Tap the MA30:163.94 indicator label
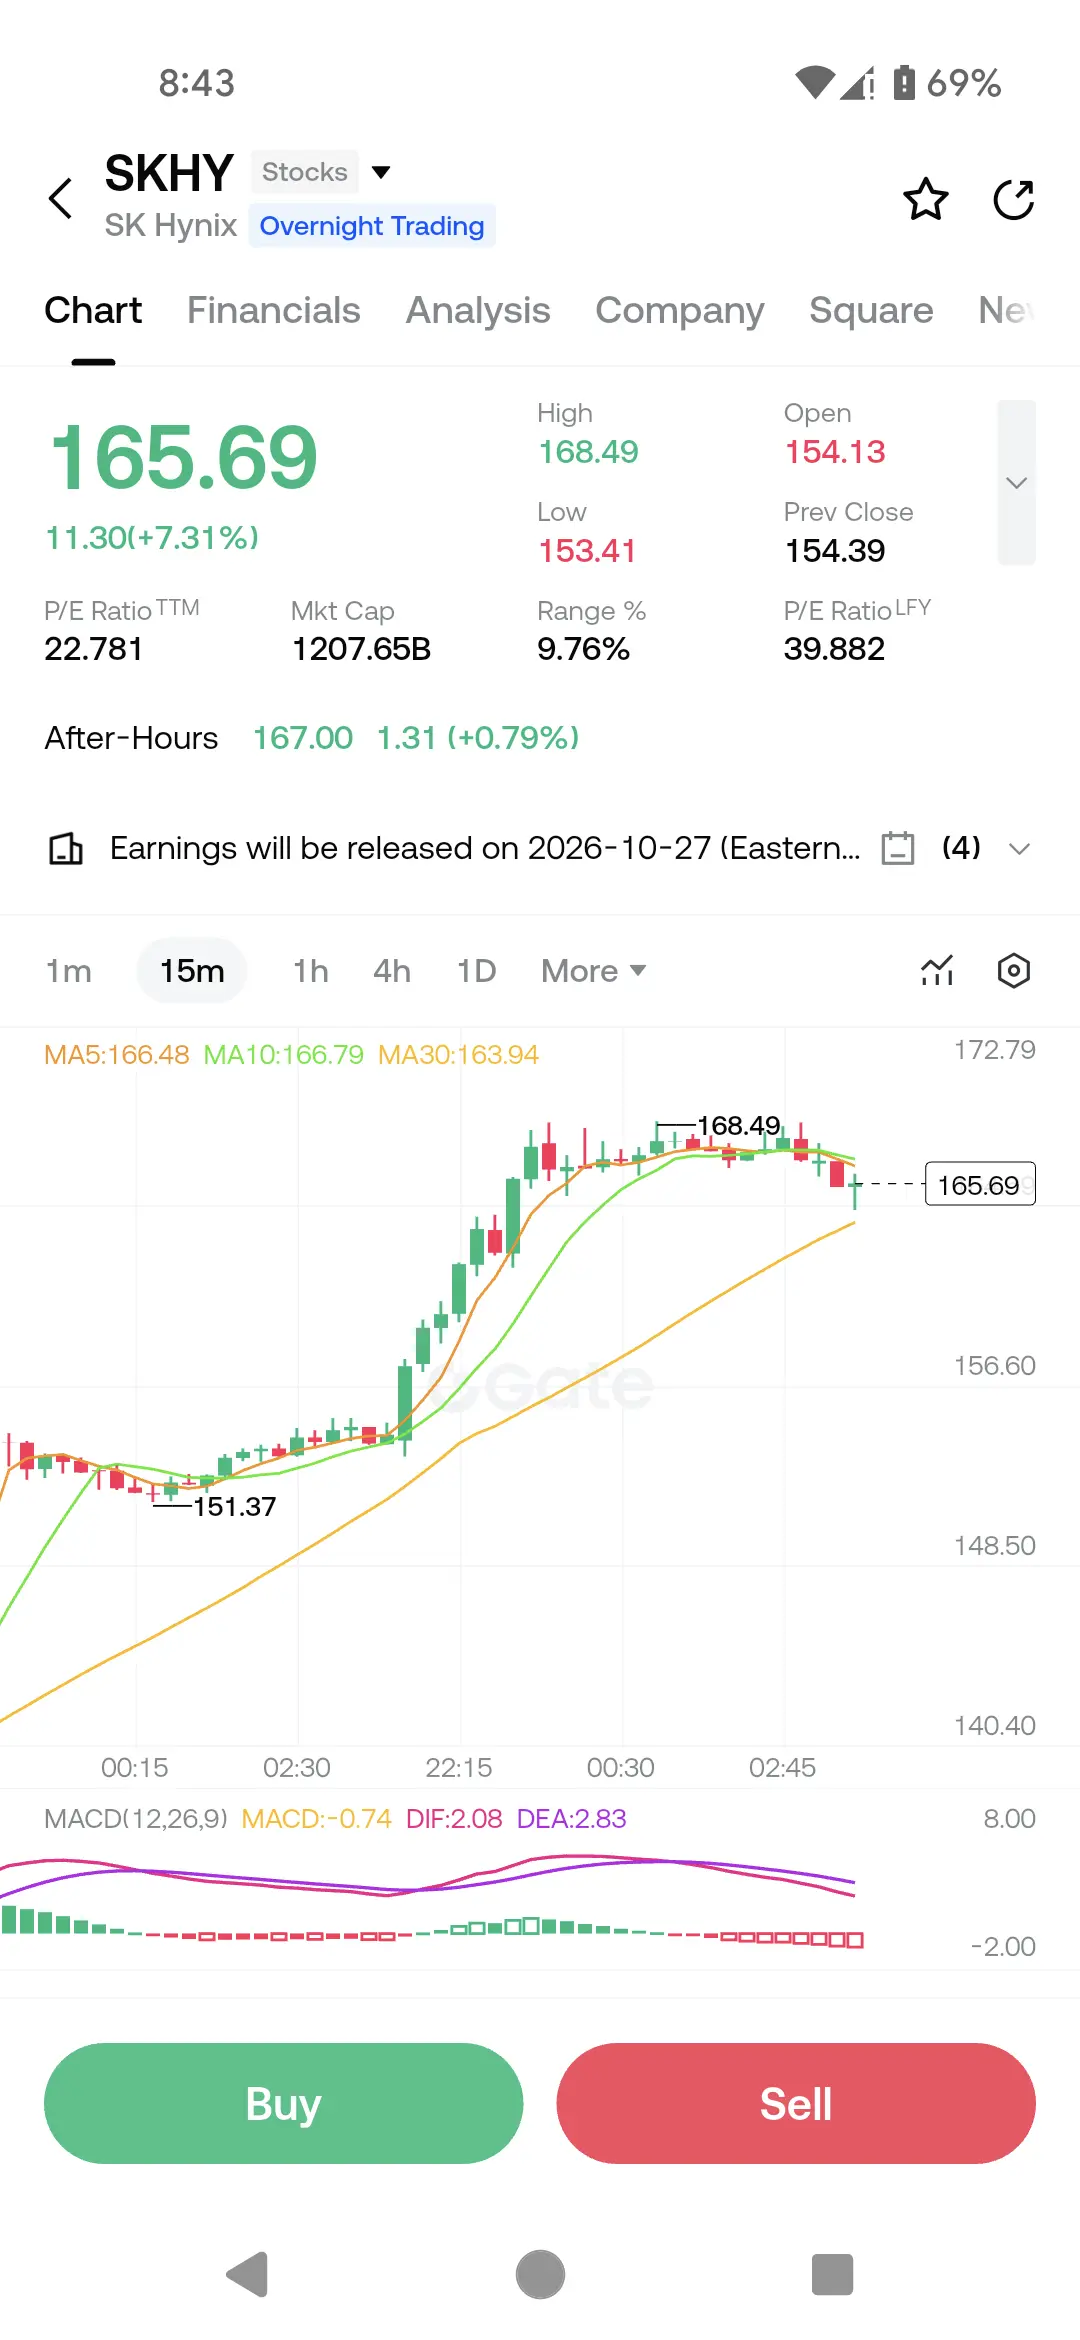Viewport: 1080px width, 2340px height. [458, 1054]
